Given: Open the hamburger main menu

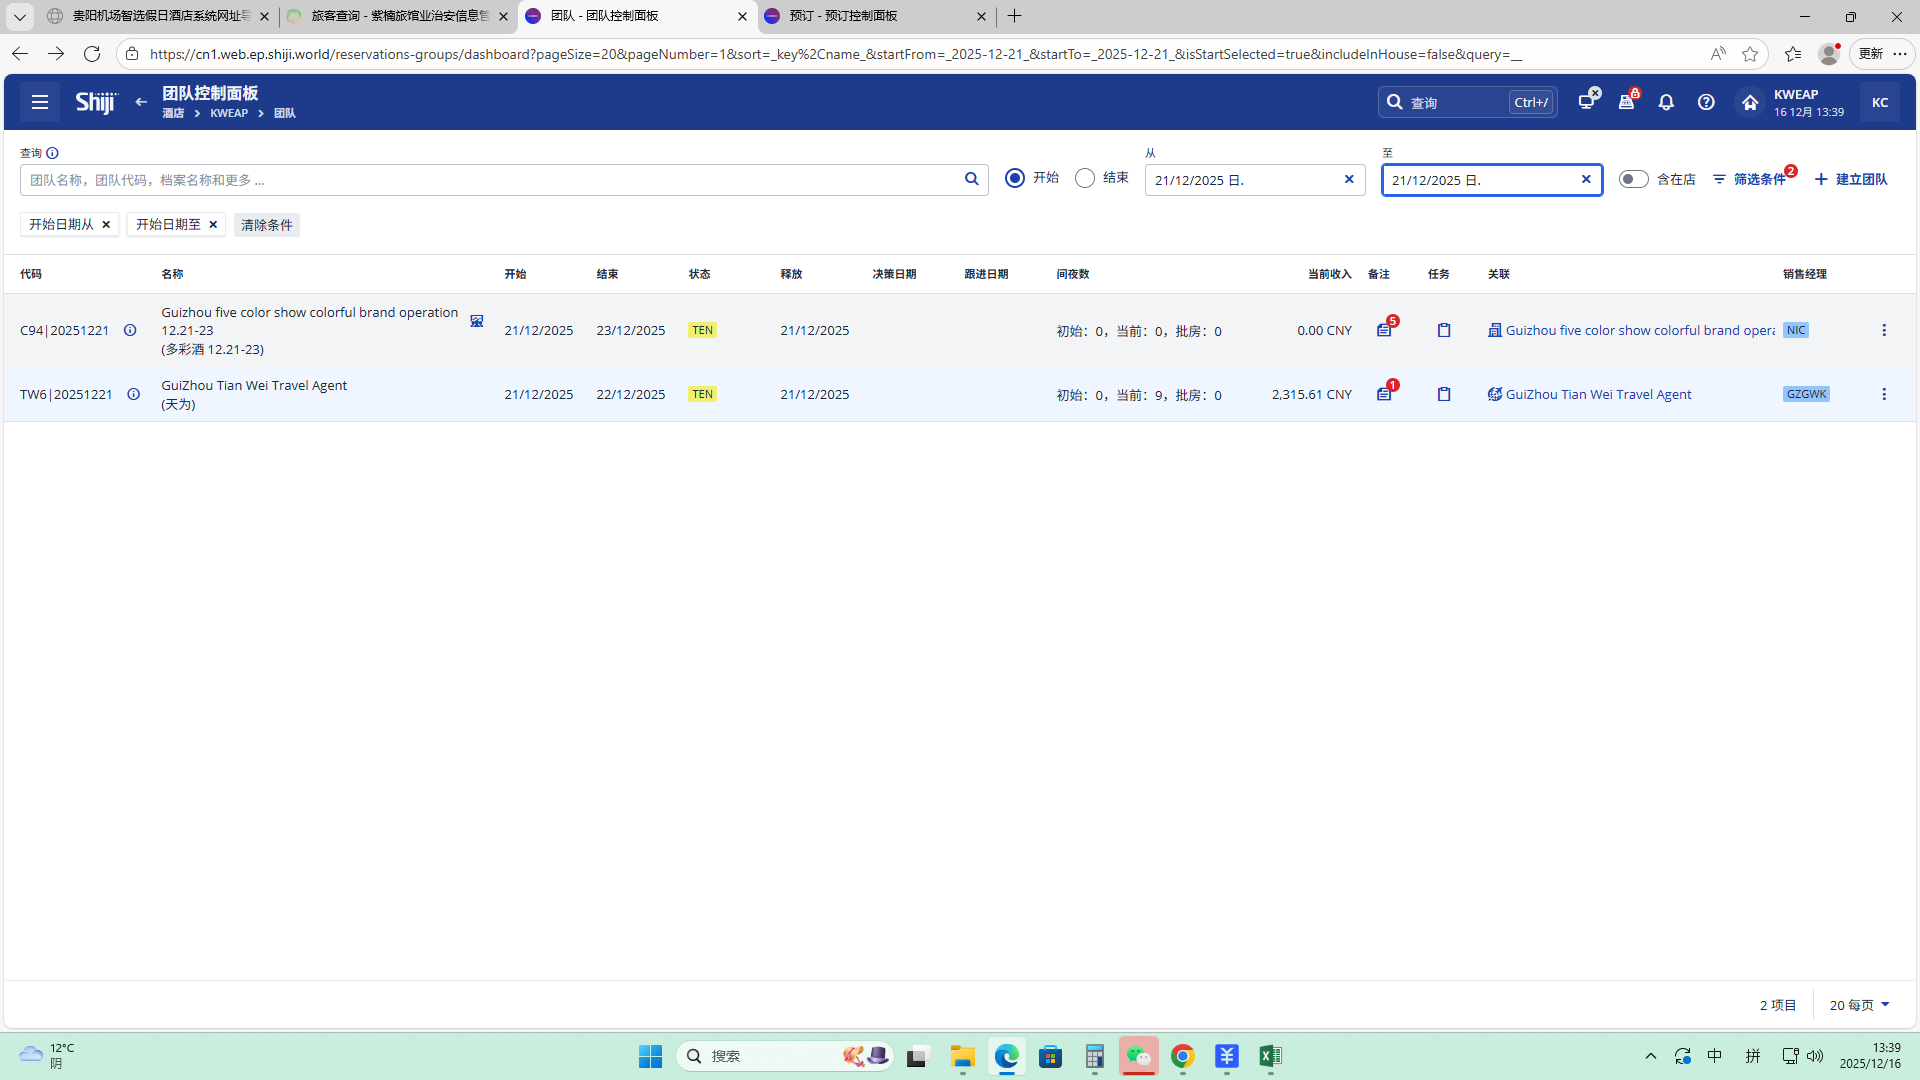Looking at the screenshot, I should [x=40, y=102].
